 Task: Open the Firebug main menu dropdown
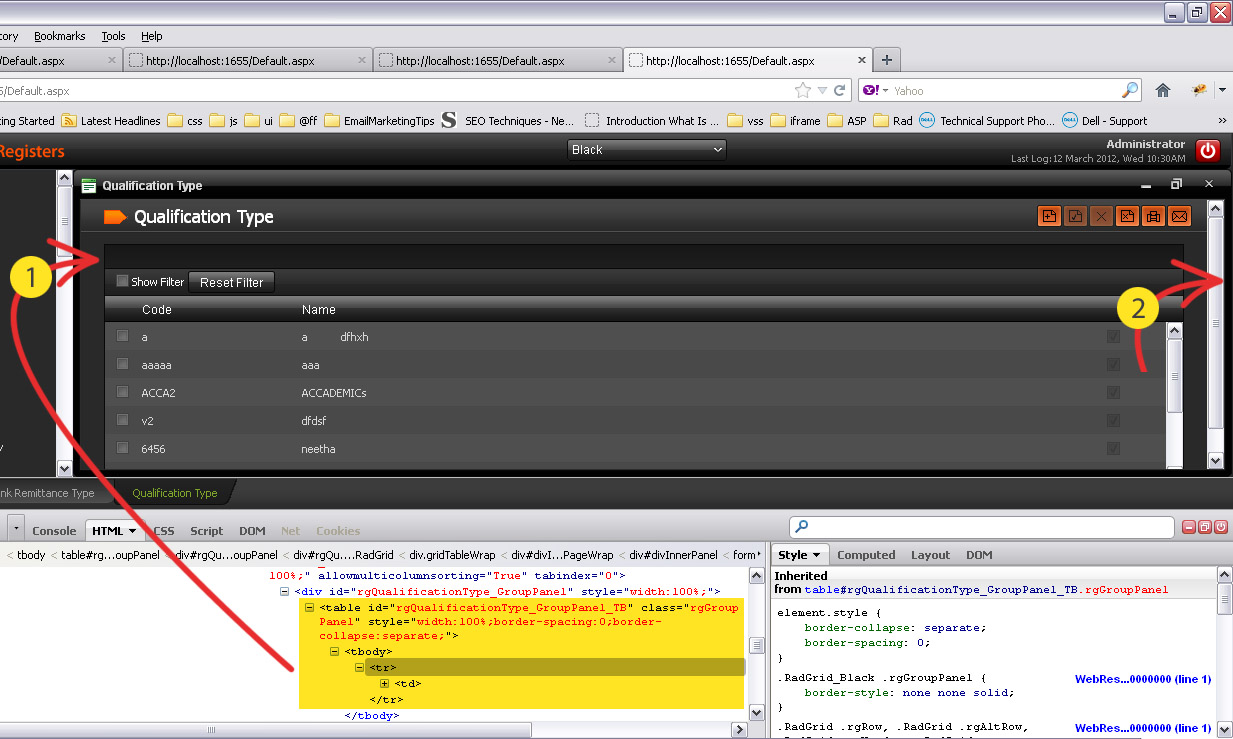[x=16, y=527]
